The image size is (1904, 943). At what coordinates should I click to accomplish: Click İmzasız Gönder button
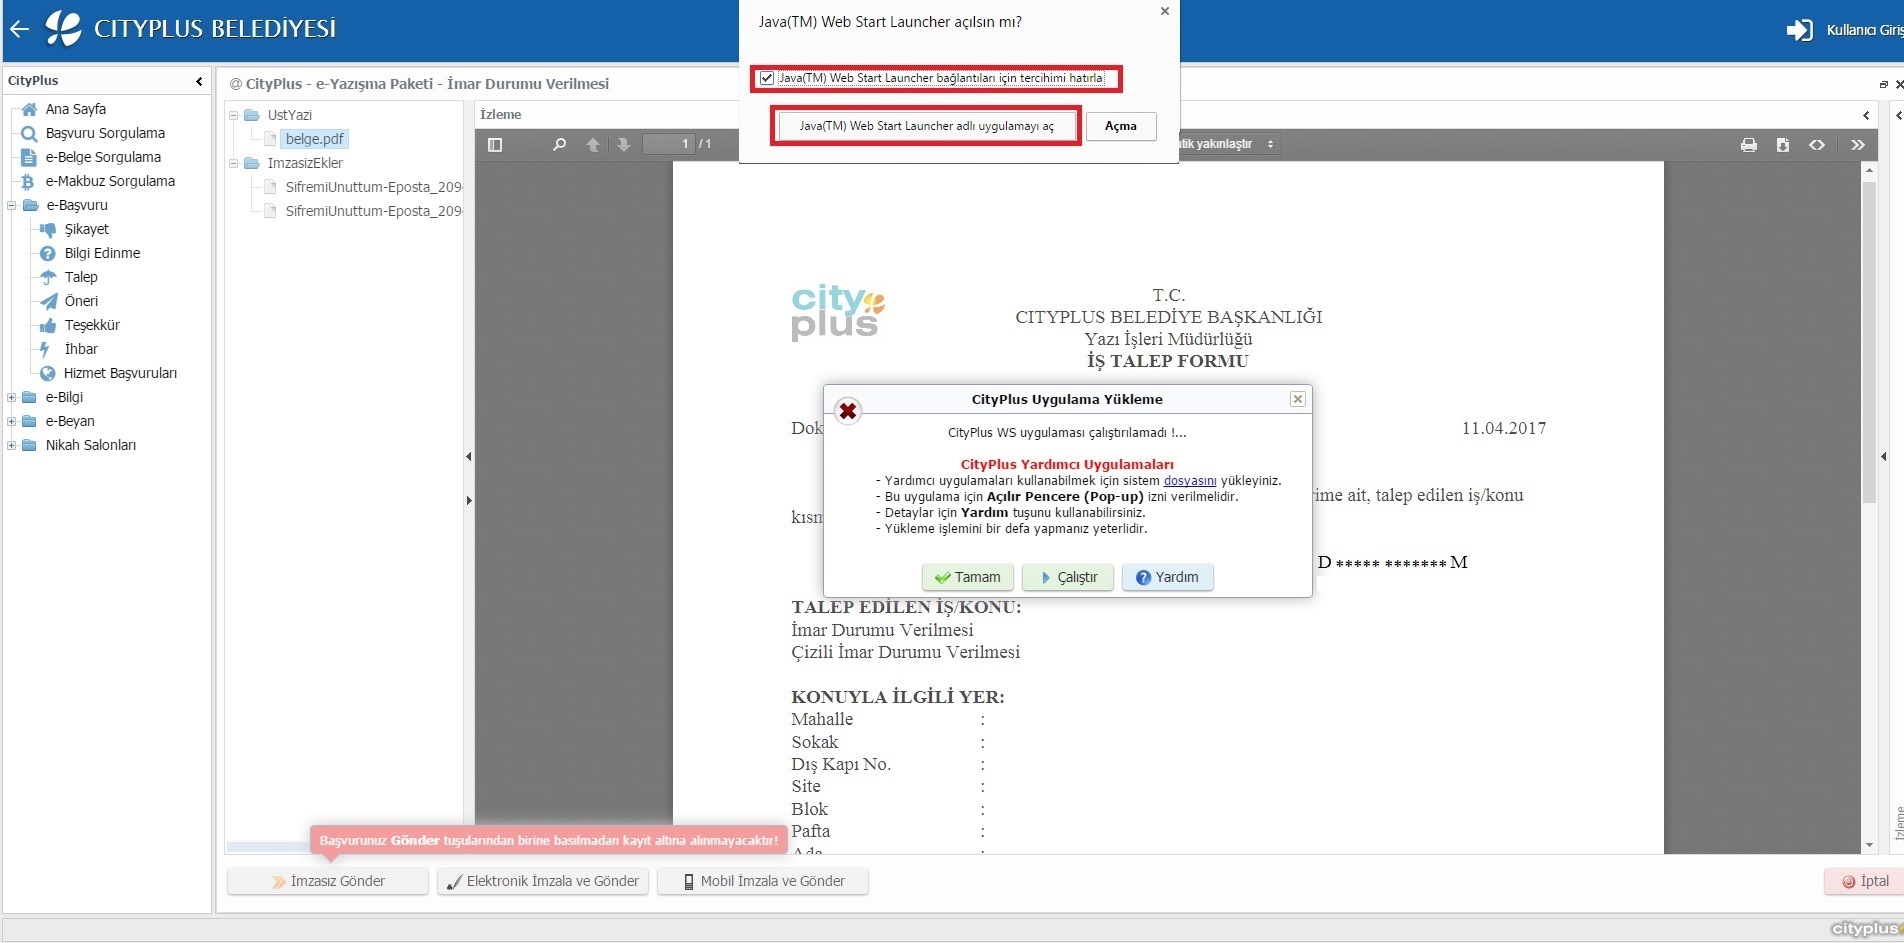tap(328, 881)
